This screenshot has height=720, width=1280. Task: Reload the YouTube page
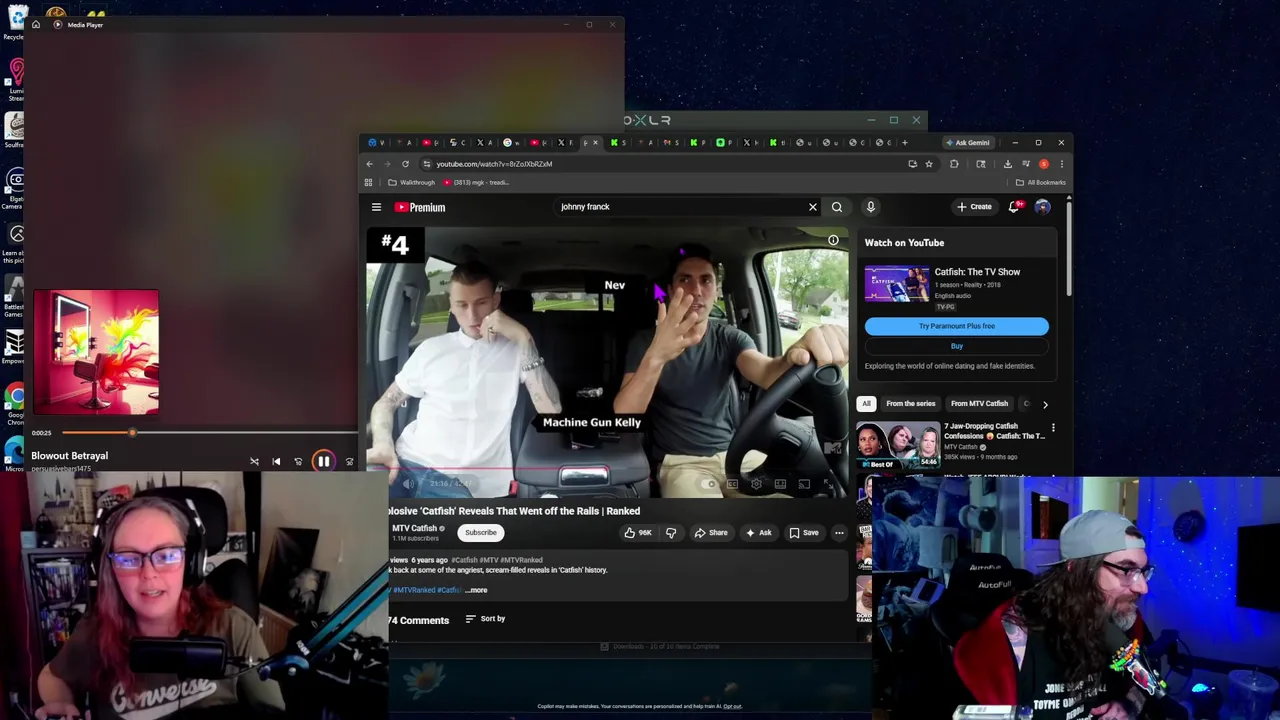coord(405,164)
